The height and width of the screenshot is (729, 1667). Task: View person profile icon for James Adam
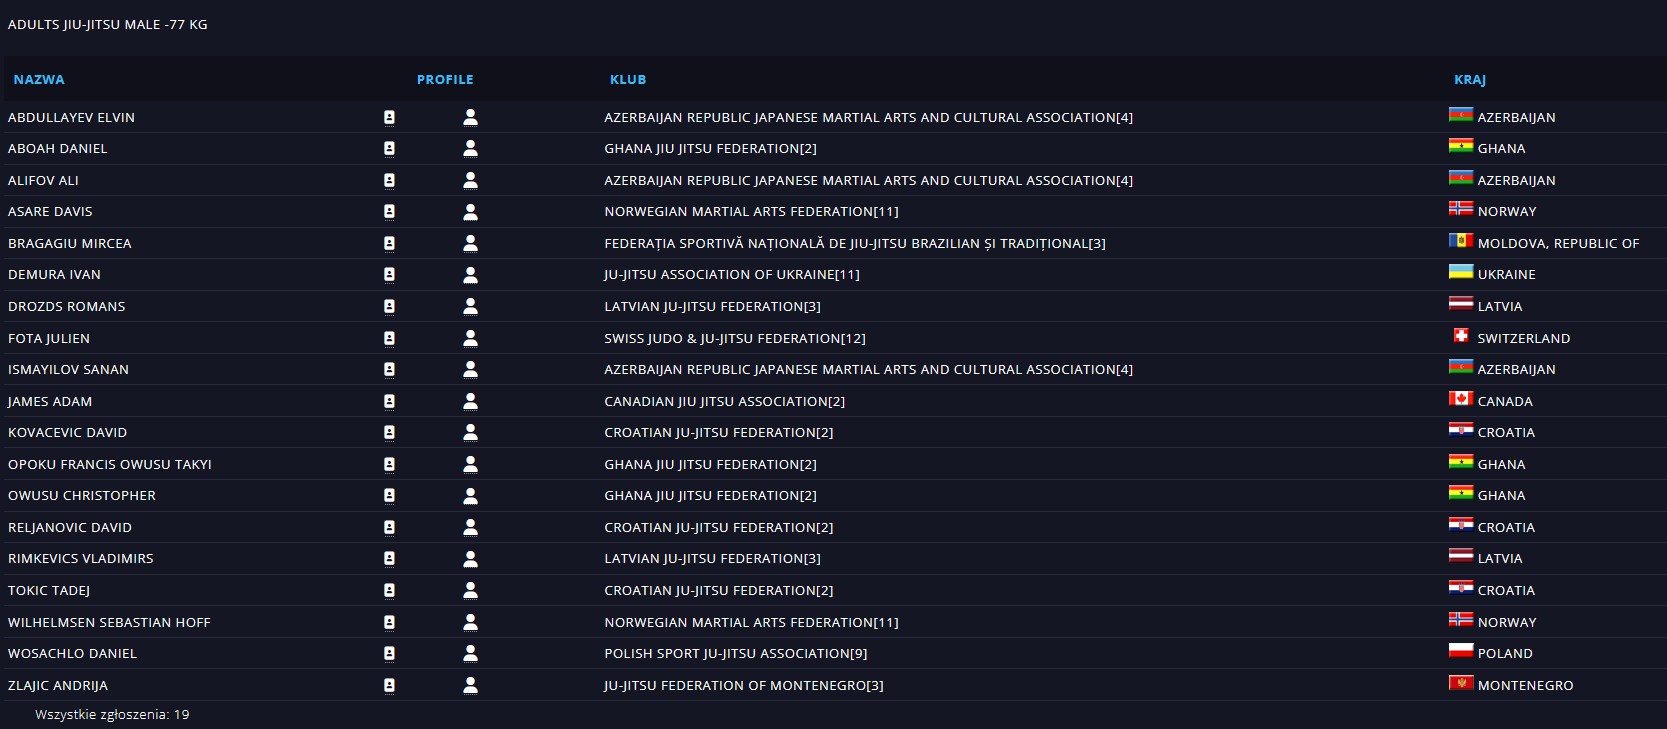[x=470, y=401]
